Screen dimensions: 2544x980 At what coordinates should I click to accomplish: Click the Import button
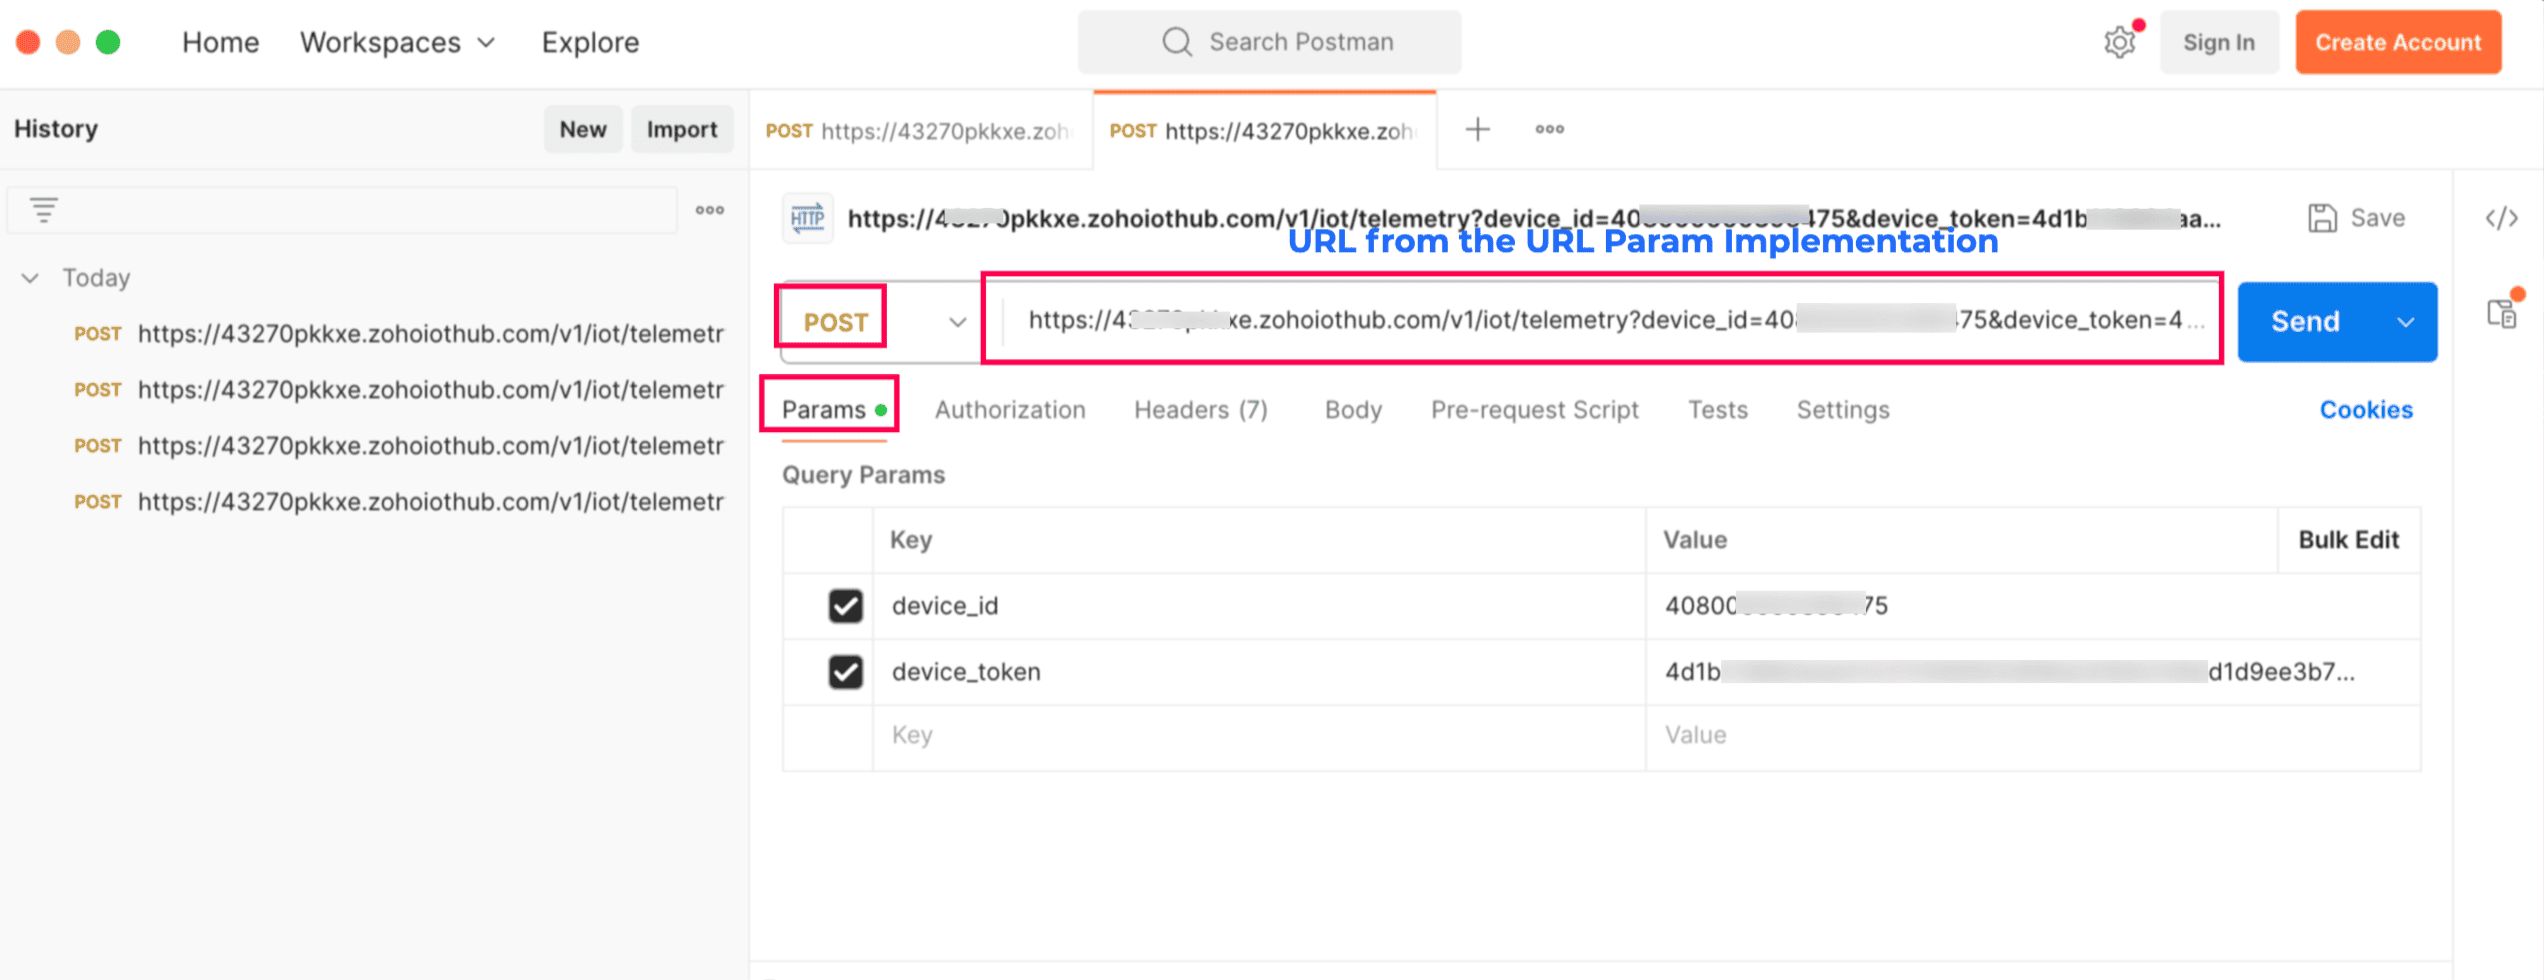click(x=681, y=129)
